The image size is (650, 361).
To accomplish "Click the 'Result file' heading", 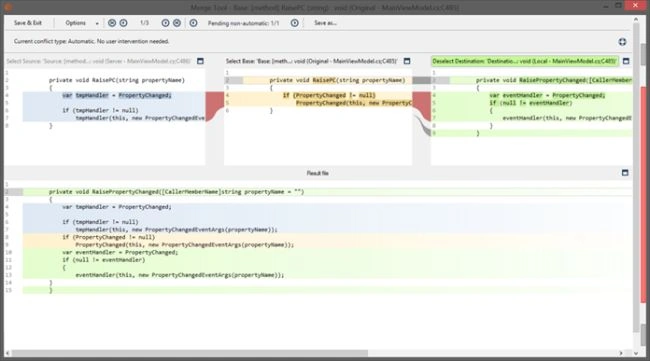I will (x=318, y=173).
